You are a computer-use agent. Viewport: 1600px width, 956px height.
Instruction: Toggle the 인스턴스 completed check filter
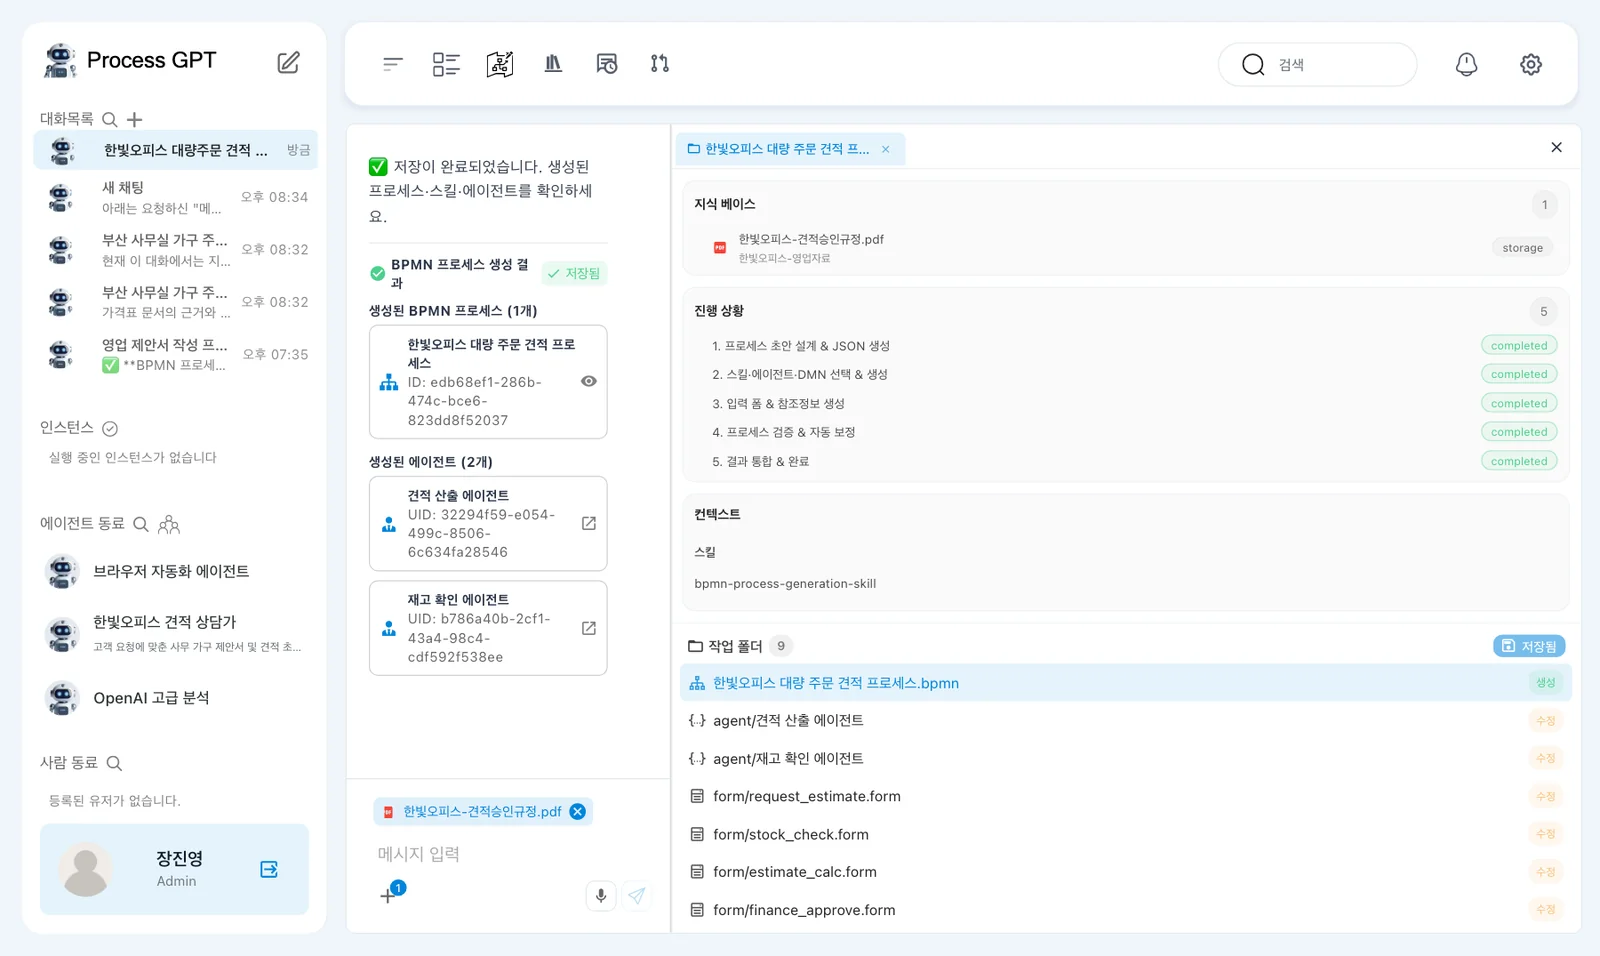110,429
